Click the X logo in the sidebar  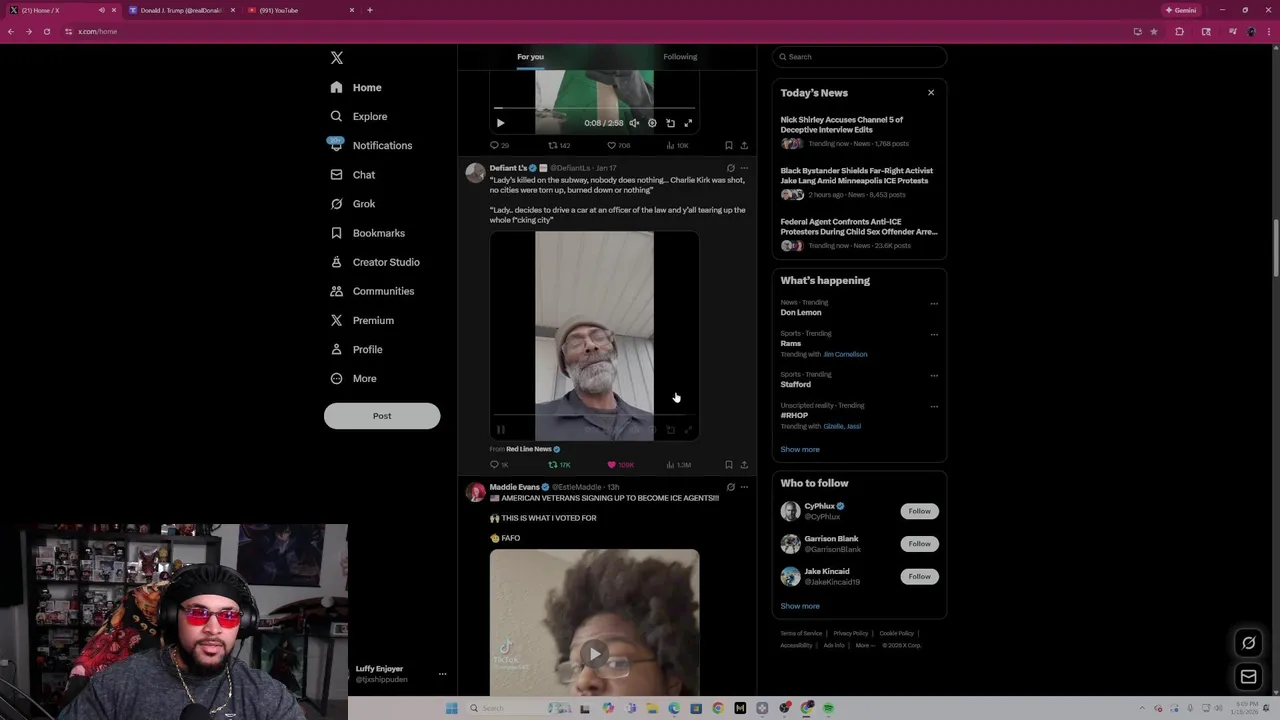337,58
